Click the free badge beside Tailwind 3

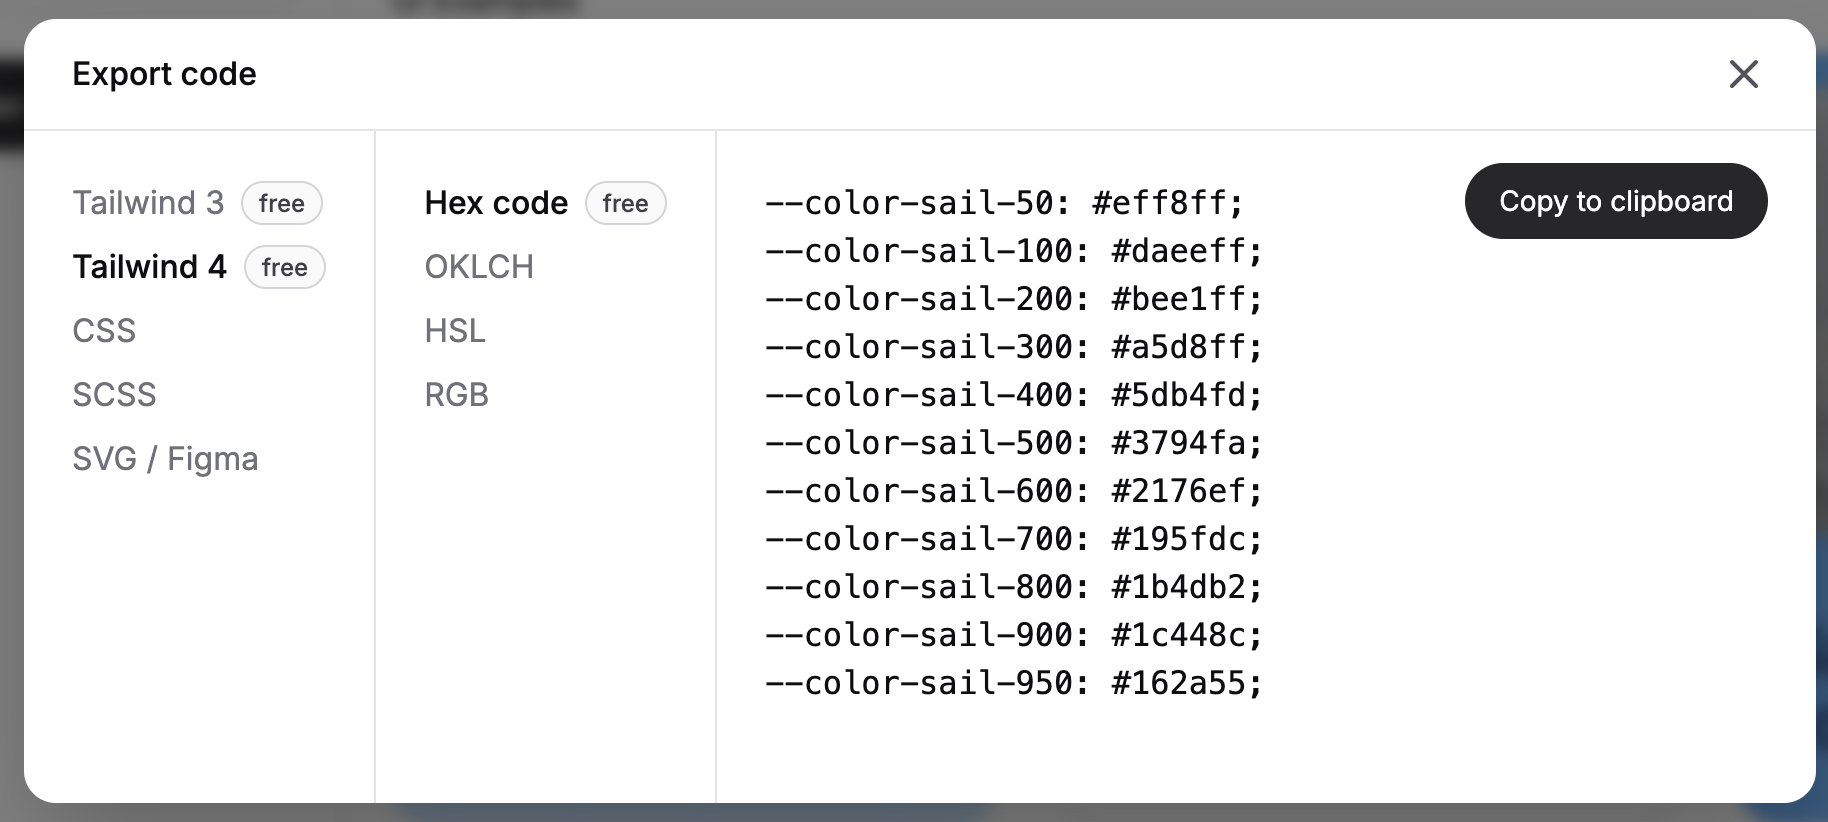(x=282, y=203)
